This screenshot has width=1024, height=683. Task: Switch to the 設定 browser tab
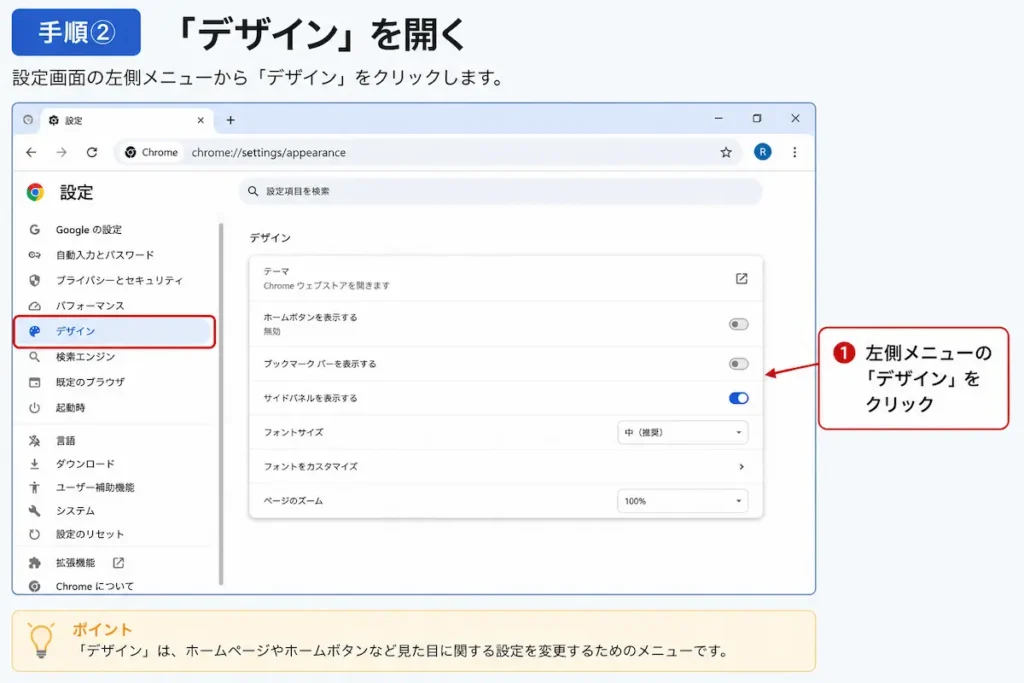point(125,120)
